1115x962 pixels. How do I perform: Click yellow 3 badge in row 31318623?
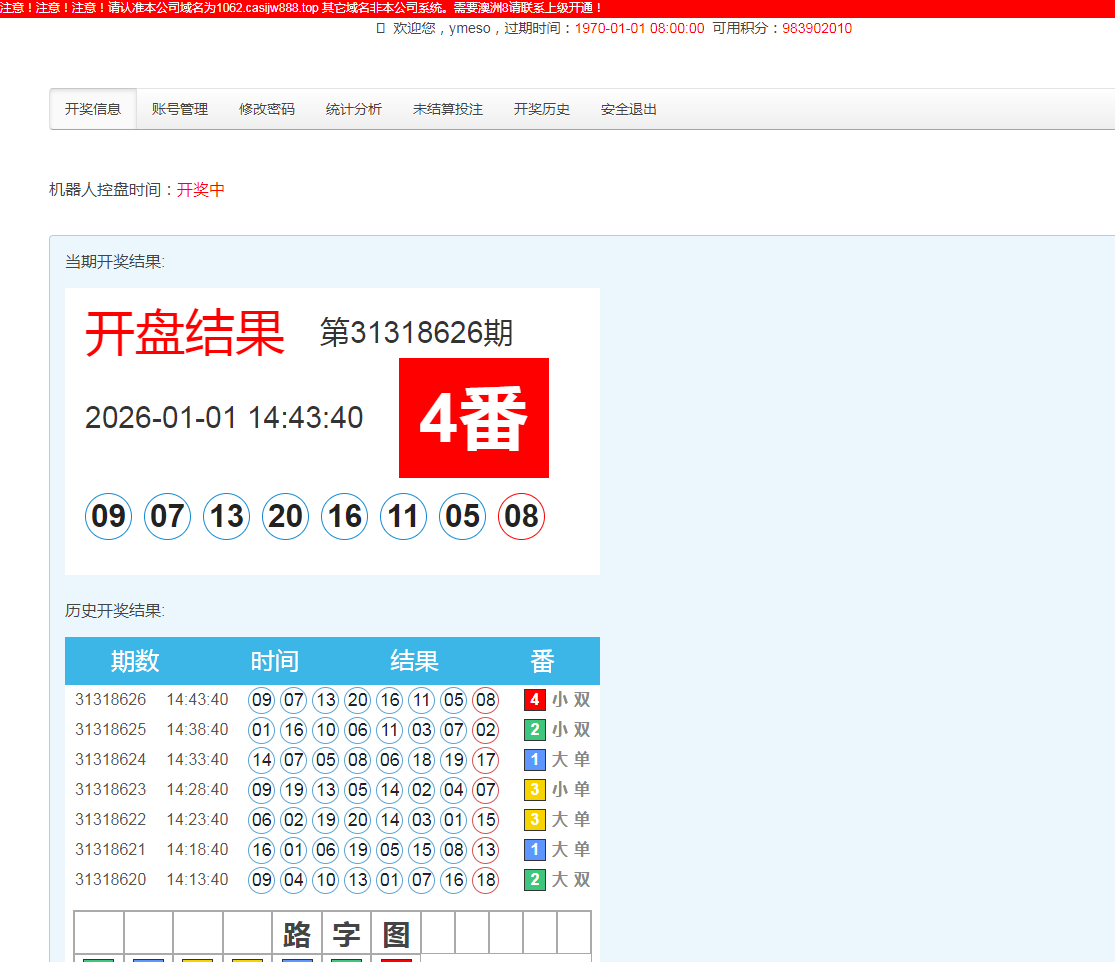pos(535,790)
